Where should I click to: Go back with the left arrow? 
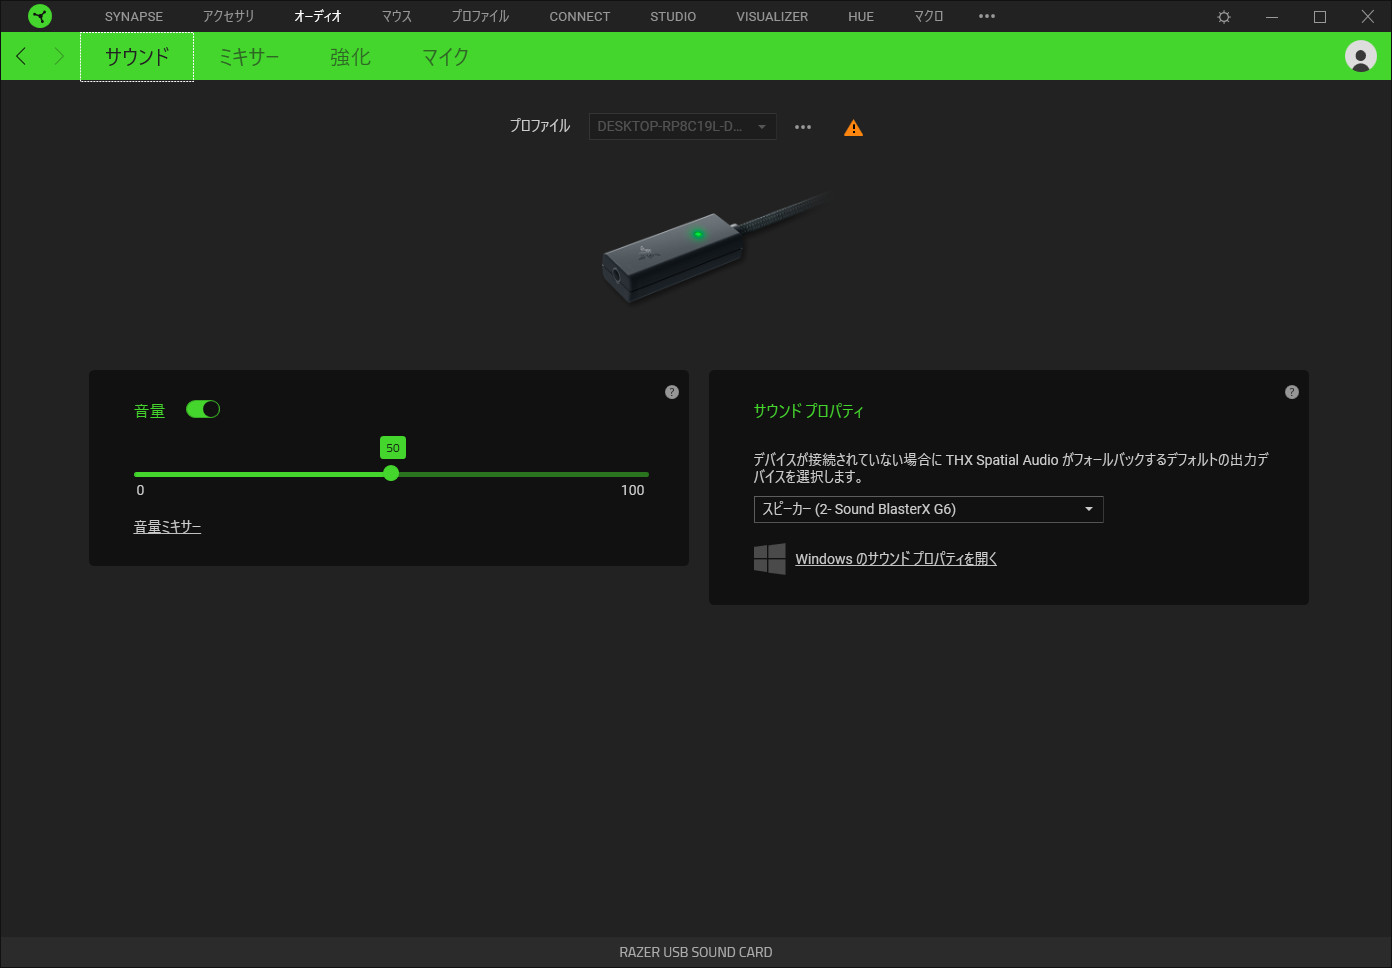(22, 56)
